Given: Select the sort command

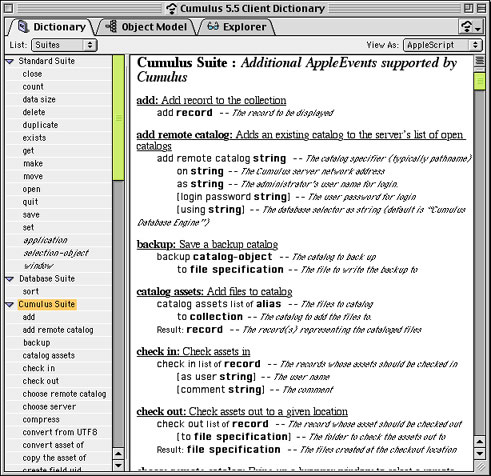Looking at the screenshot, I should click(31, 292).
